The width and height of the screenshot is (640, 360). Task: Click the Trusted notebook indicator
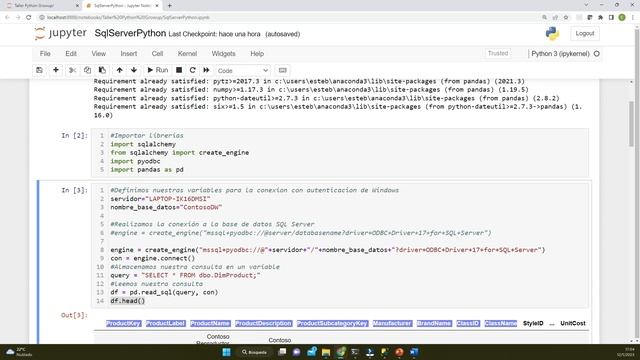(498, 53)
